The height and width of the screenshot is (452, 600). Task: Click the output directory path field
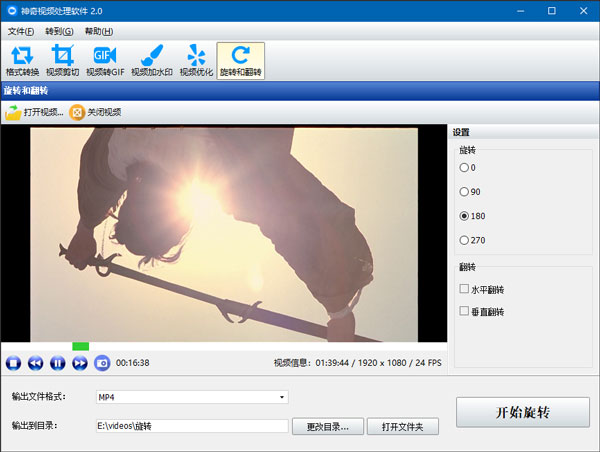pos(192,426)
